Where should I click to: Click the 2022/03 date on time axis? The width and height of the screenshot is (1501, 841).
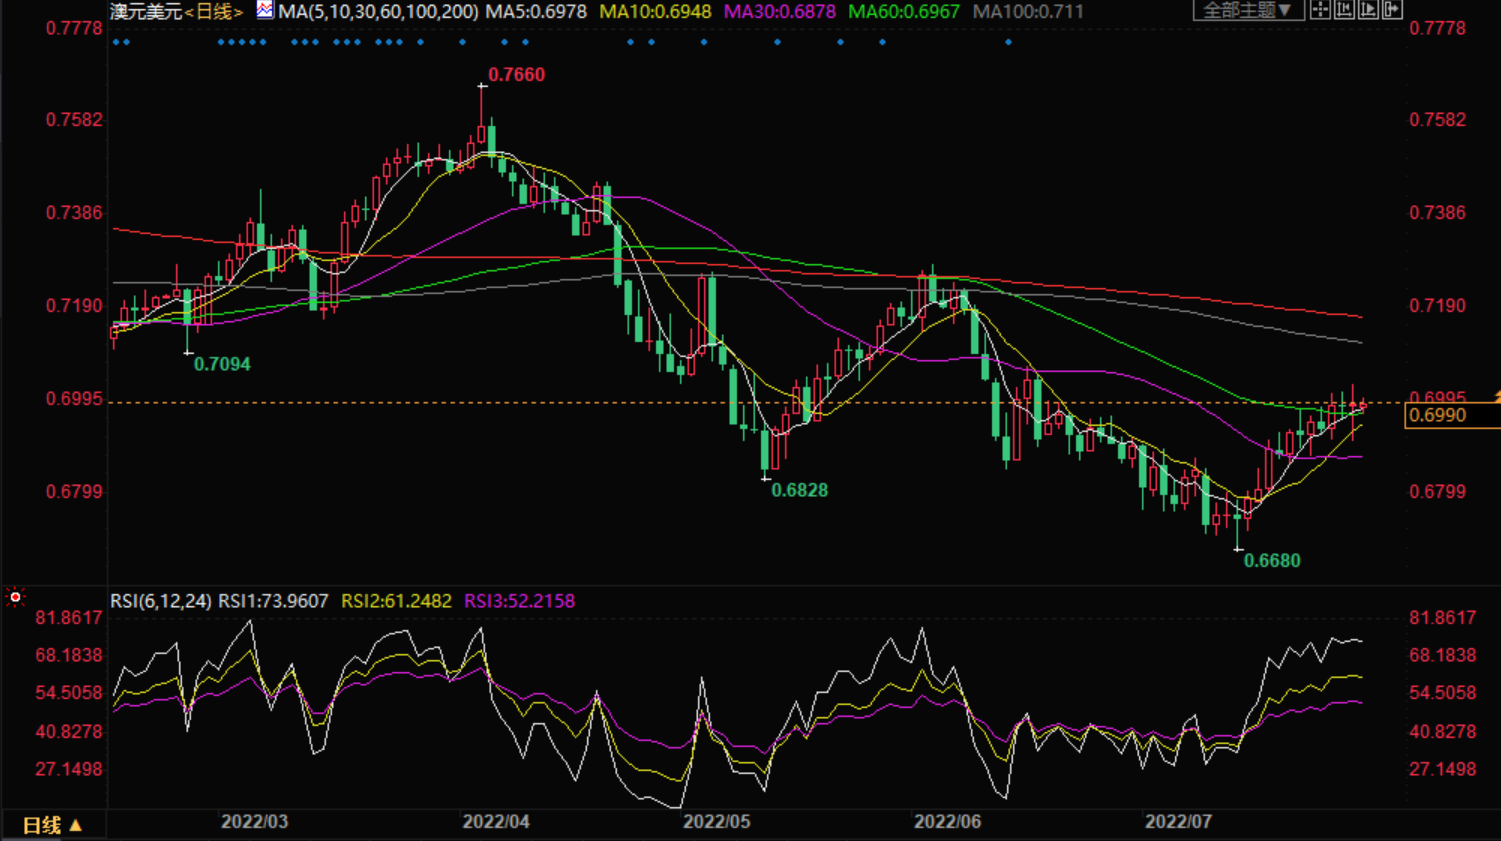click(254, 822)
